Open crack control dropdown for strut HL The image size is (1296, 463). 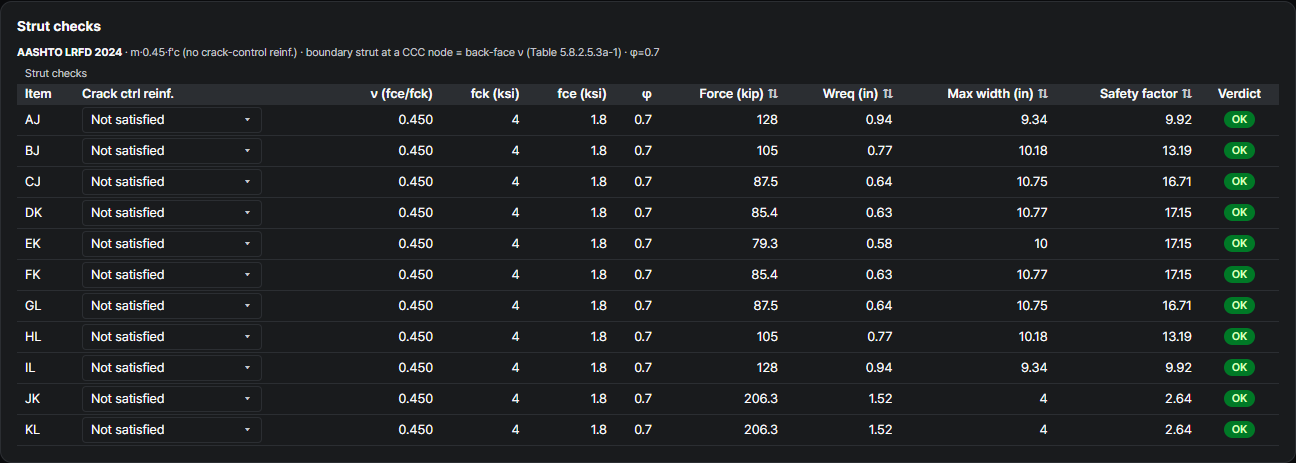pos(172,337)
